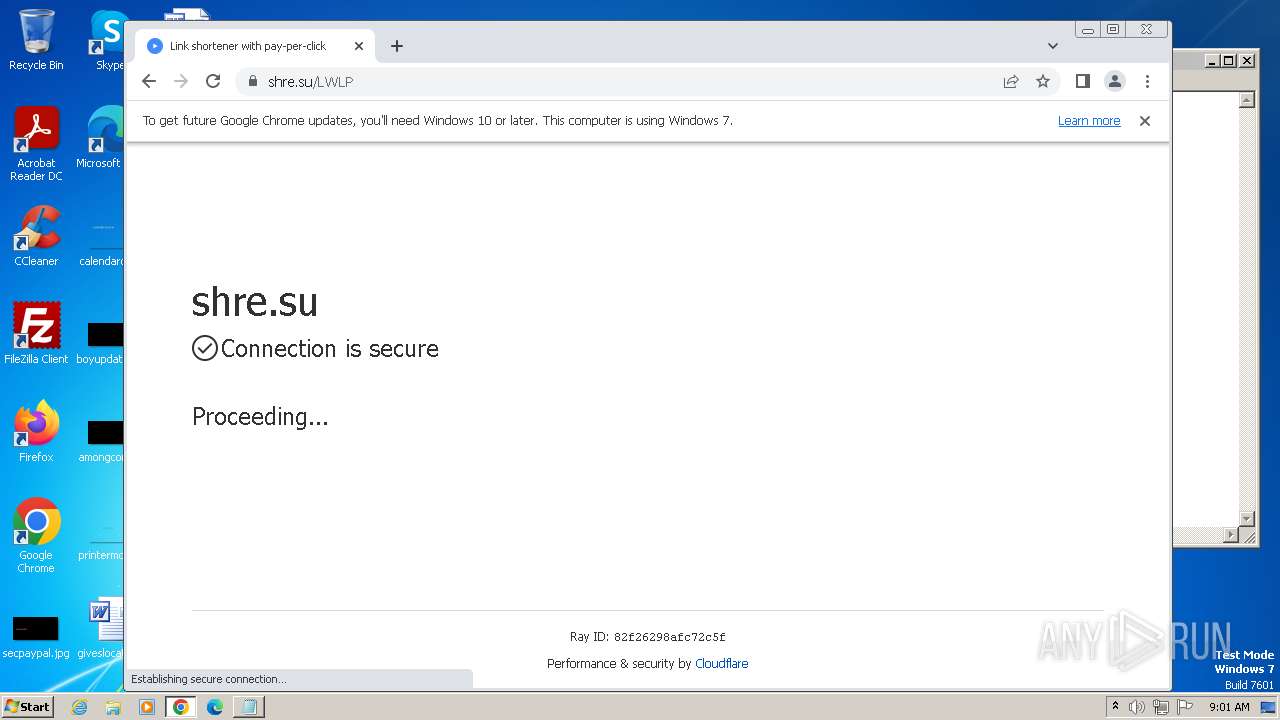The image size is (1280, 720).
Task: Open Microsoft Edge from the taskbar
Action: tap(214, 707)
